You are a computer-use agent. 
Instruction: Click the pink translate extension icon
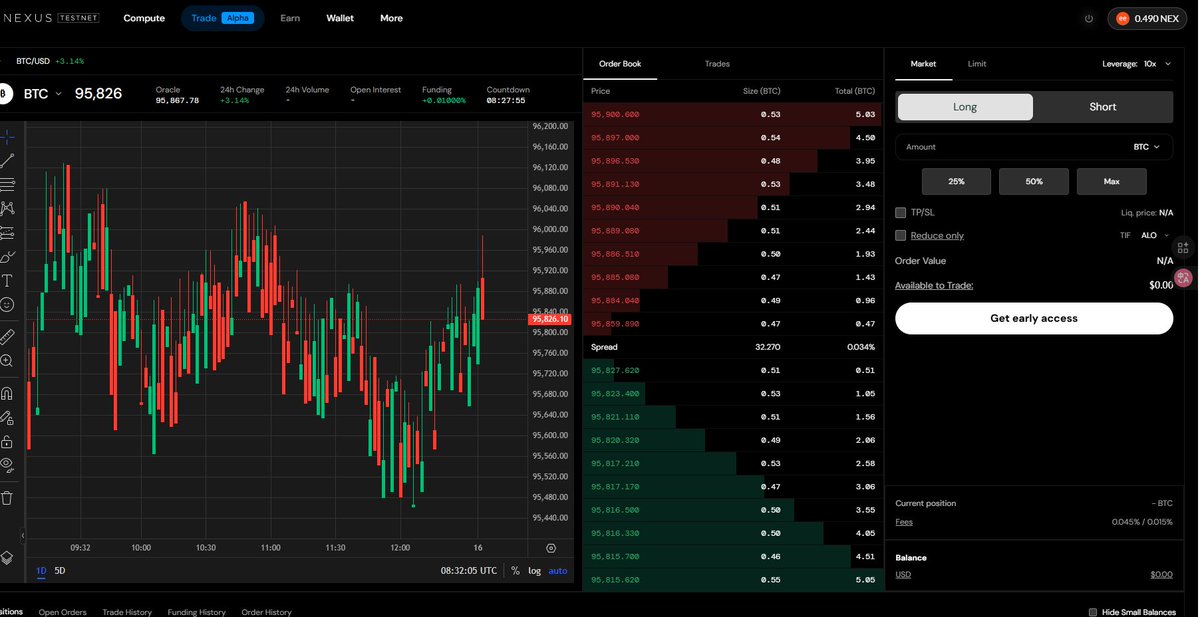1183,278
